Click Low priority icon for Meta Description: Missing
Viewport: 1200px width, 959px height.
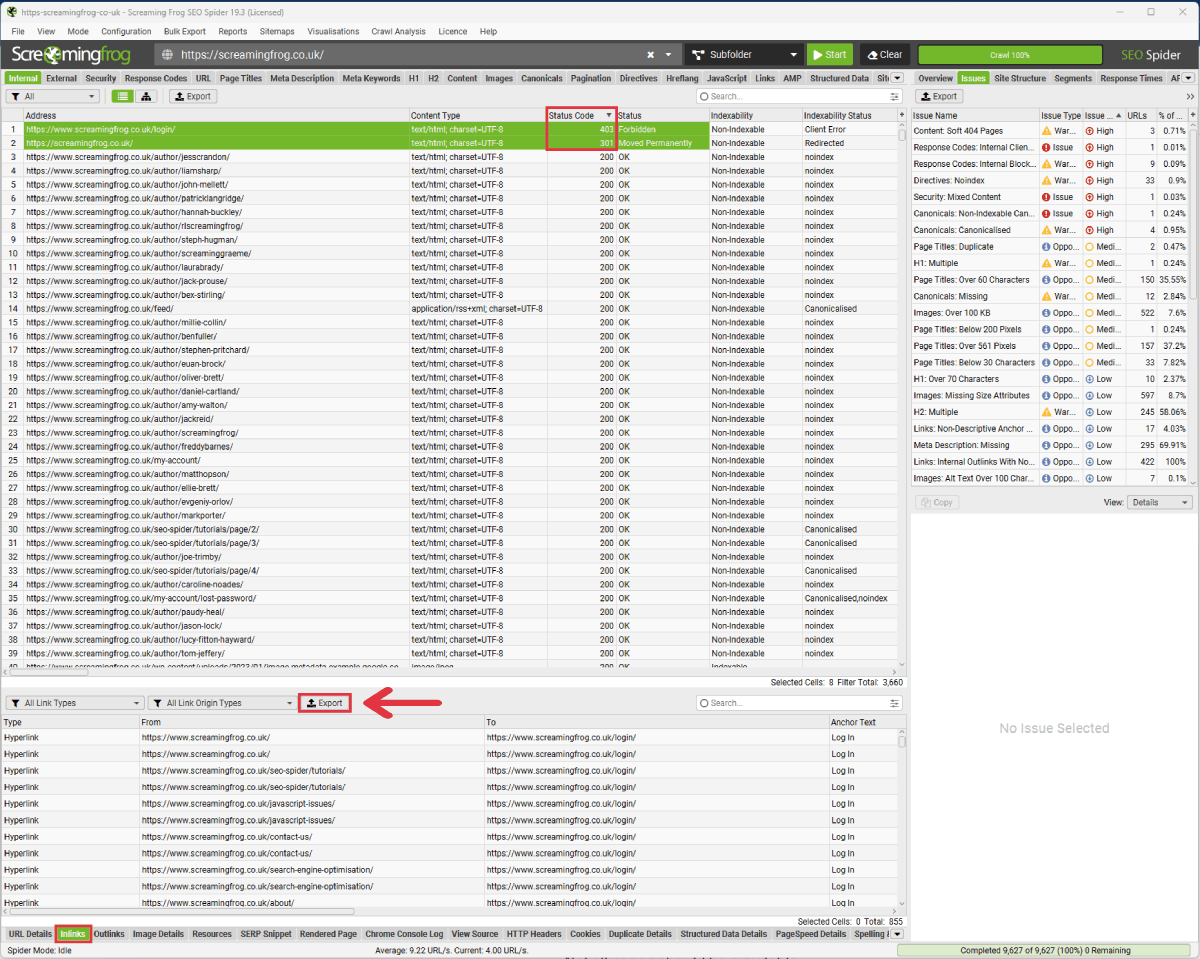tap(1090, 445)
